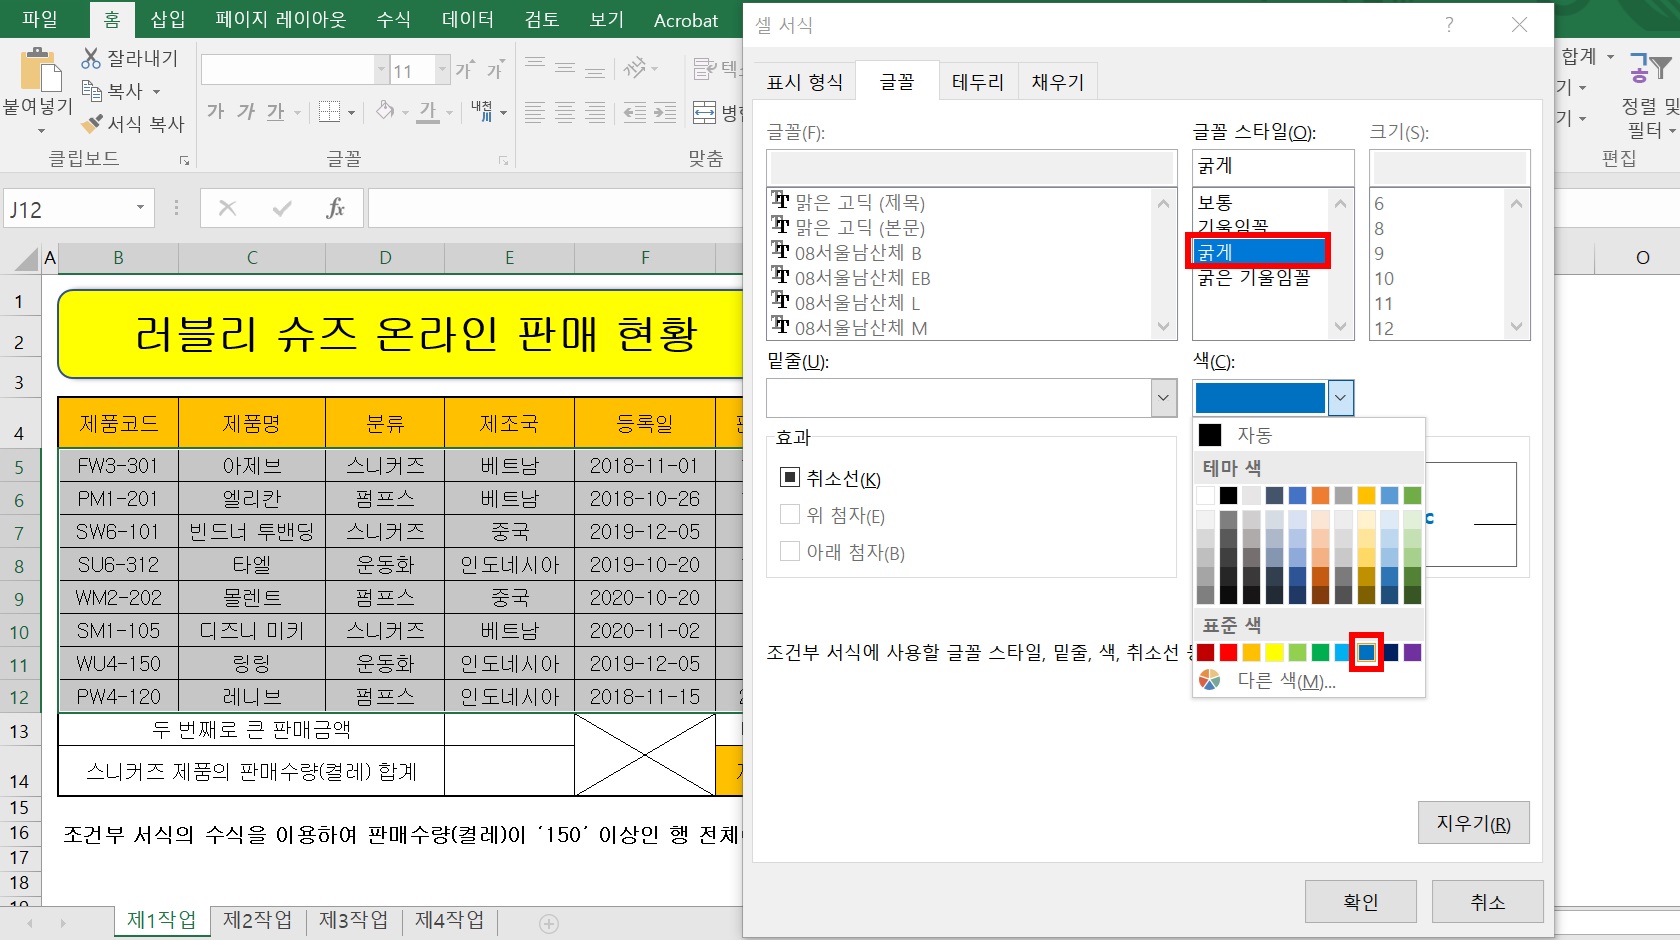Open the 제2작업 sheet tab
Image resolution: width=1680 pixels, height=940 pixels.
tap(257, 920)
